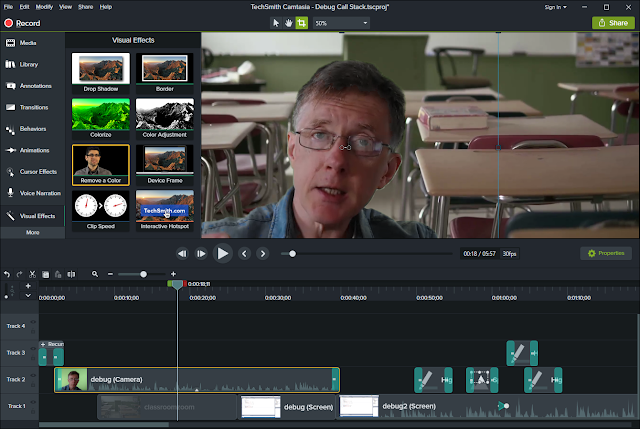Select the debug (Screen) clip
Viewport: 640px width, 429px height.
point(287,407)
